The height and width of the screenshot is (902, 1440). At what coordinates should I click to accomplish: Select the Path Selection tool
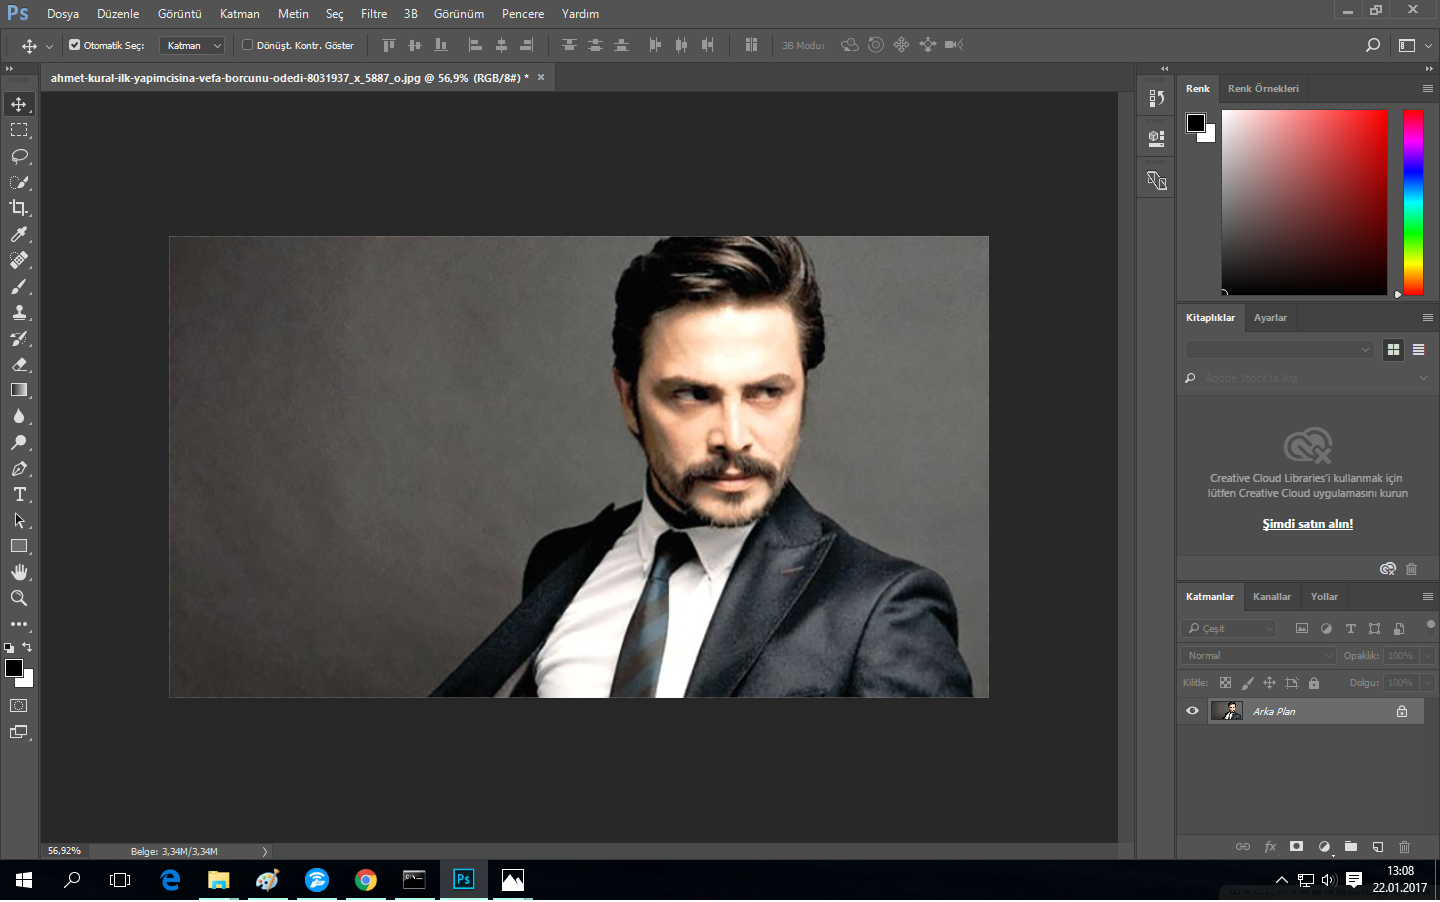[x=19, y=520]
